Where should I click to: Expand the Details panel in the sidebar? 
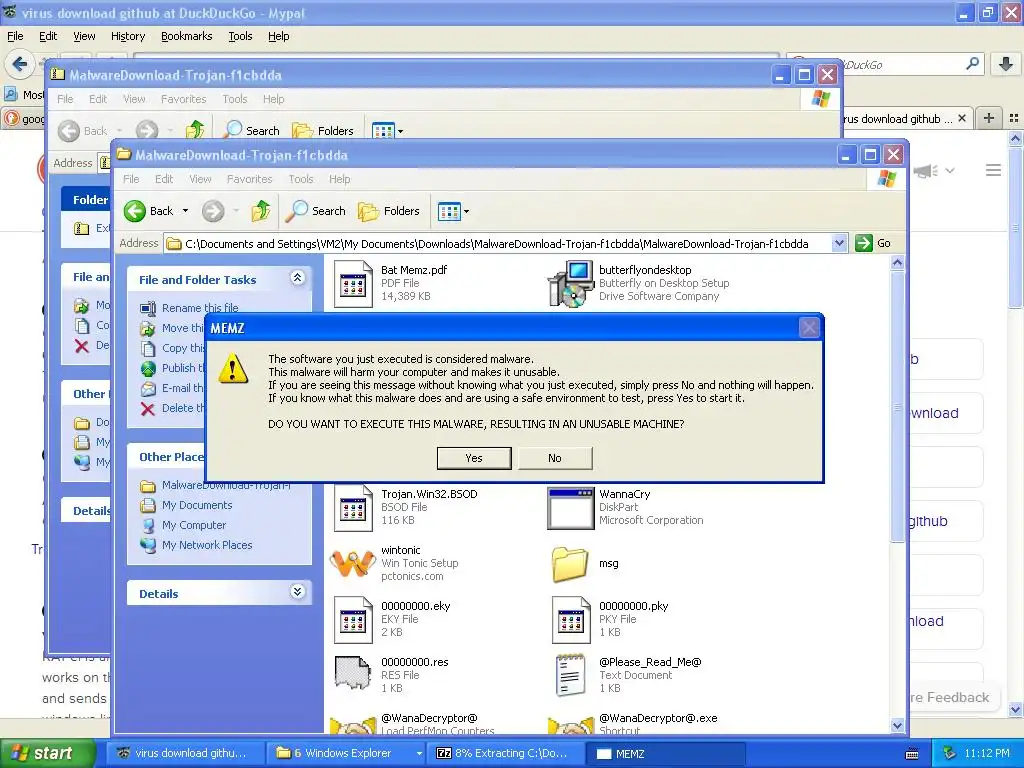point(297,592)
